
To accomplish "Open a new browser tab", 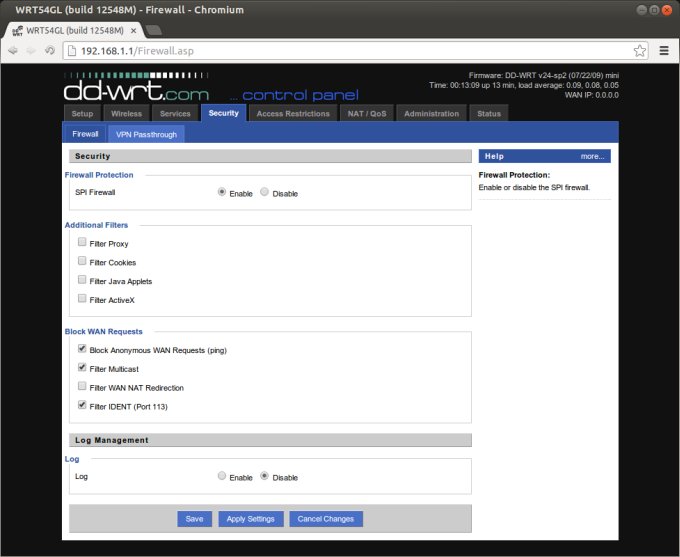I will pyautogui.click(x=154, y=30).
